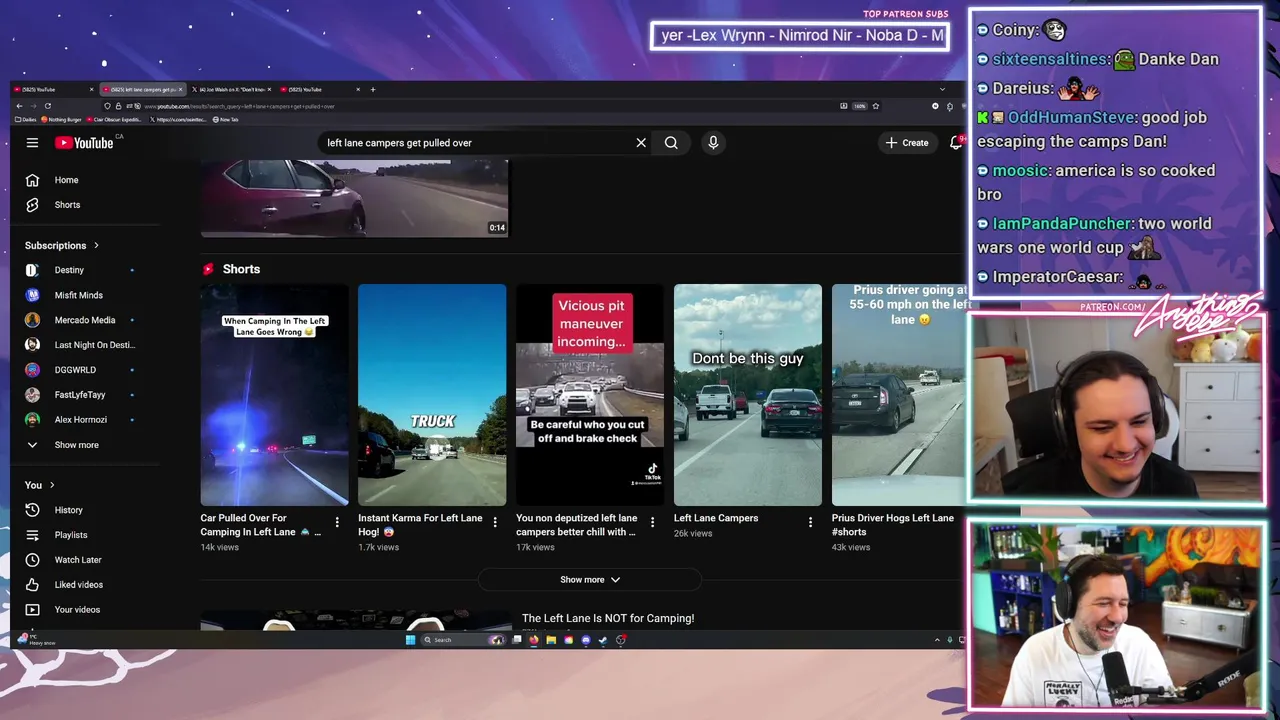This screenshot has width=1280, height=720.
Task: Open the Misfit Minds subscription
Action: 78,295
